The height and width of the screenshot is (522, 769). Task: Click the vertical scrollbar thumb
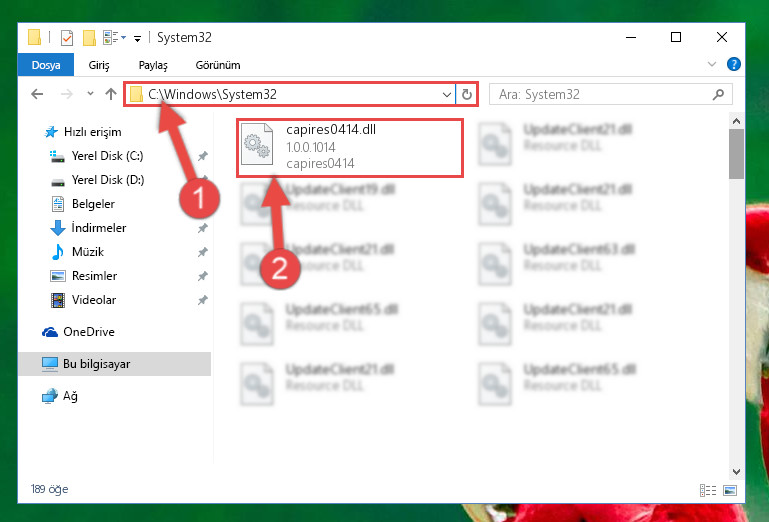(x=736, y=154)
